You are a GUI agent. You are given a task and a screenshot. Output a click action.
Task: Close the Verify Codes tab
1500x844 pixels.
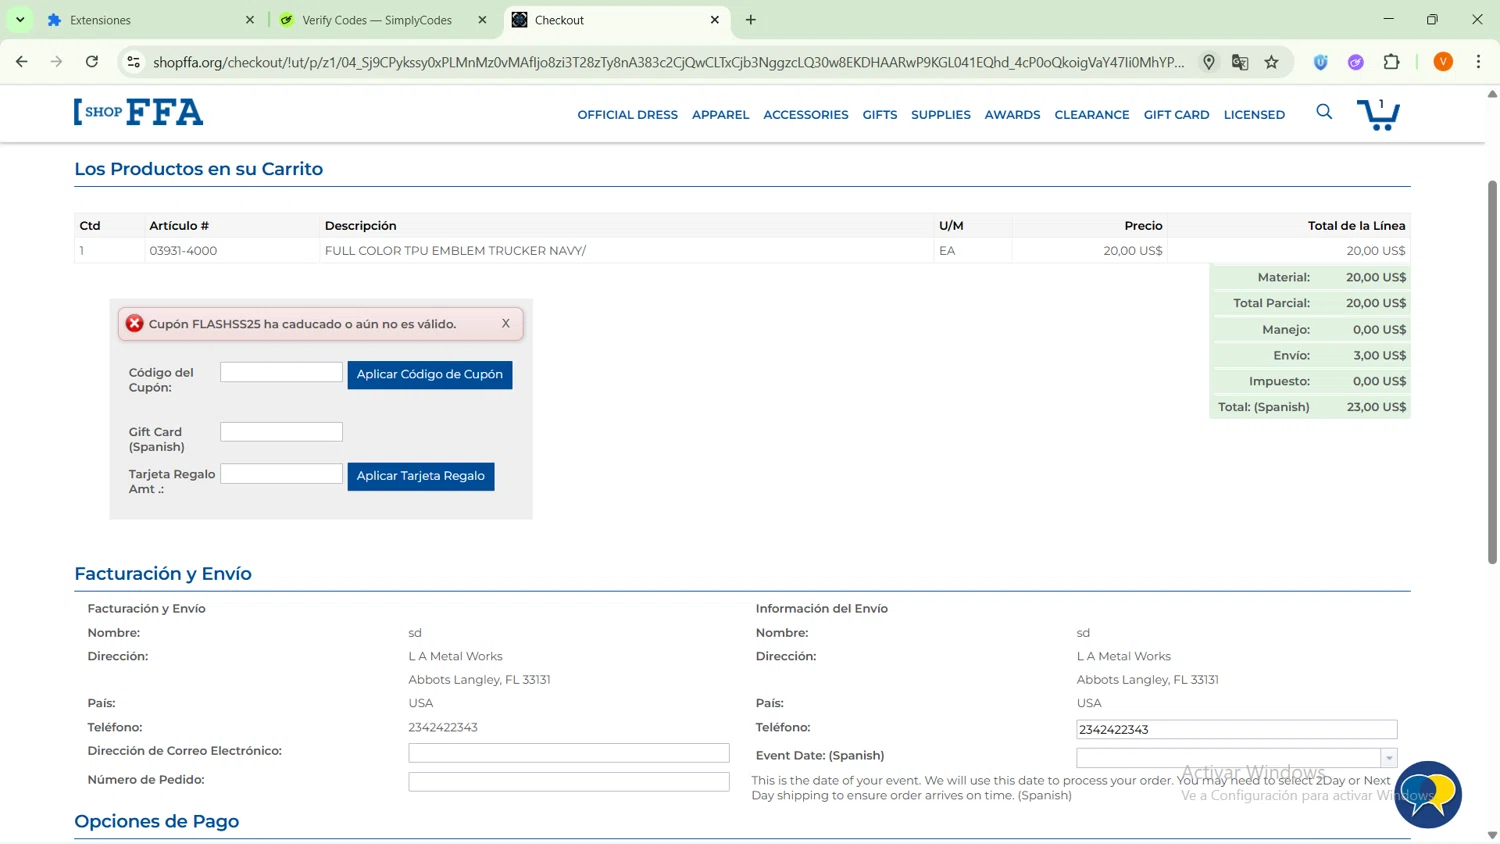(x=482, y=20)
